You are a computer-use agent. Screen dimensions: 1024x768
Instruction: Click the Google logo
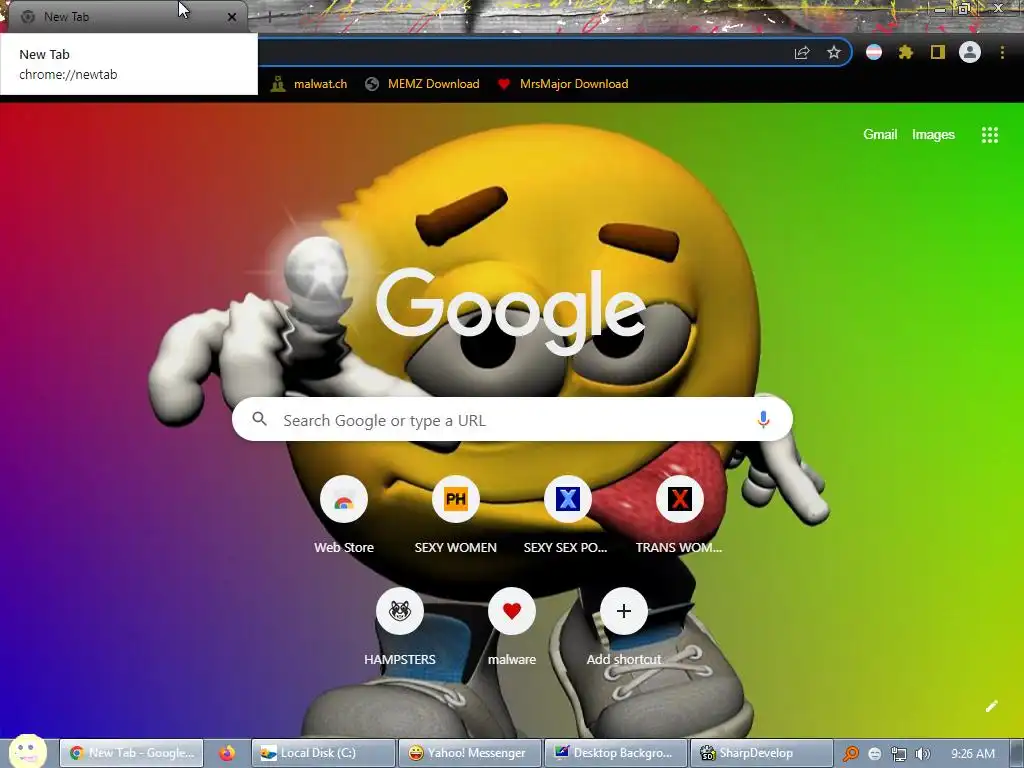(x=511, y=312)
